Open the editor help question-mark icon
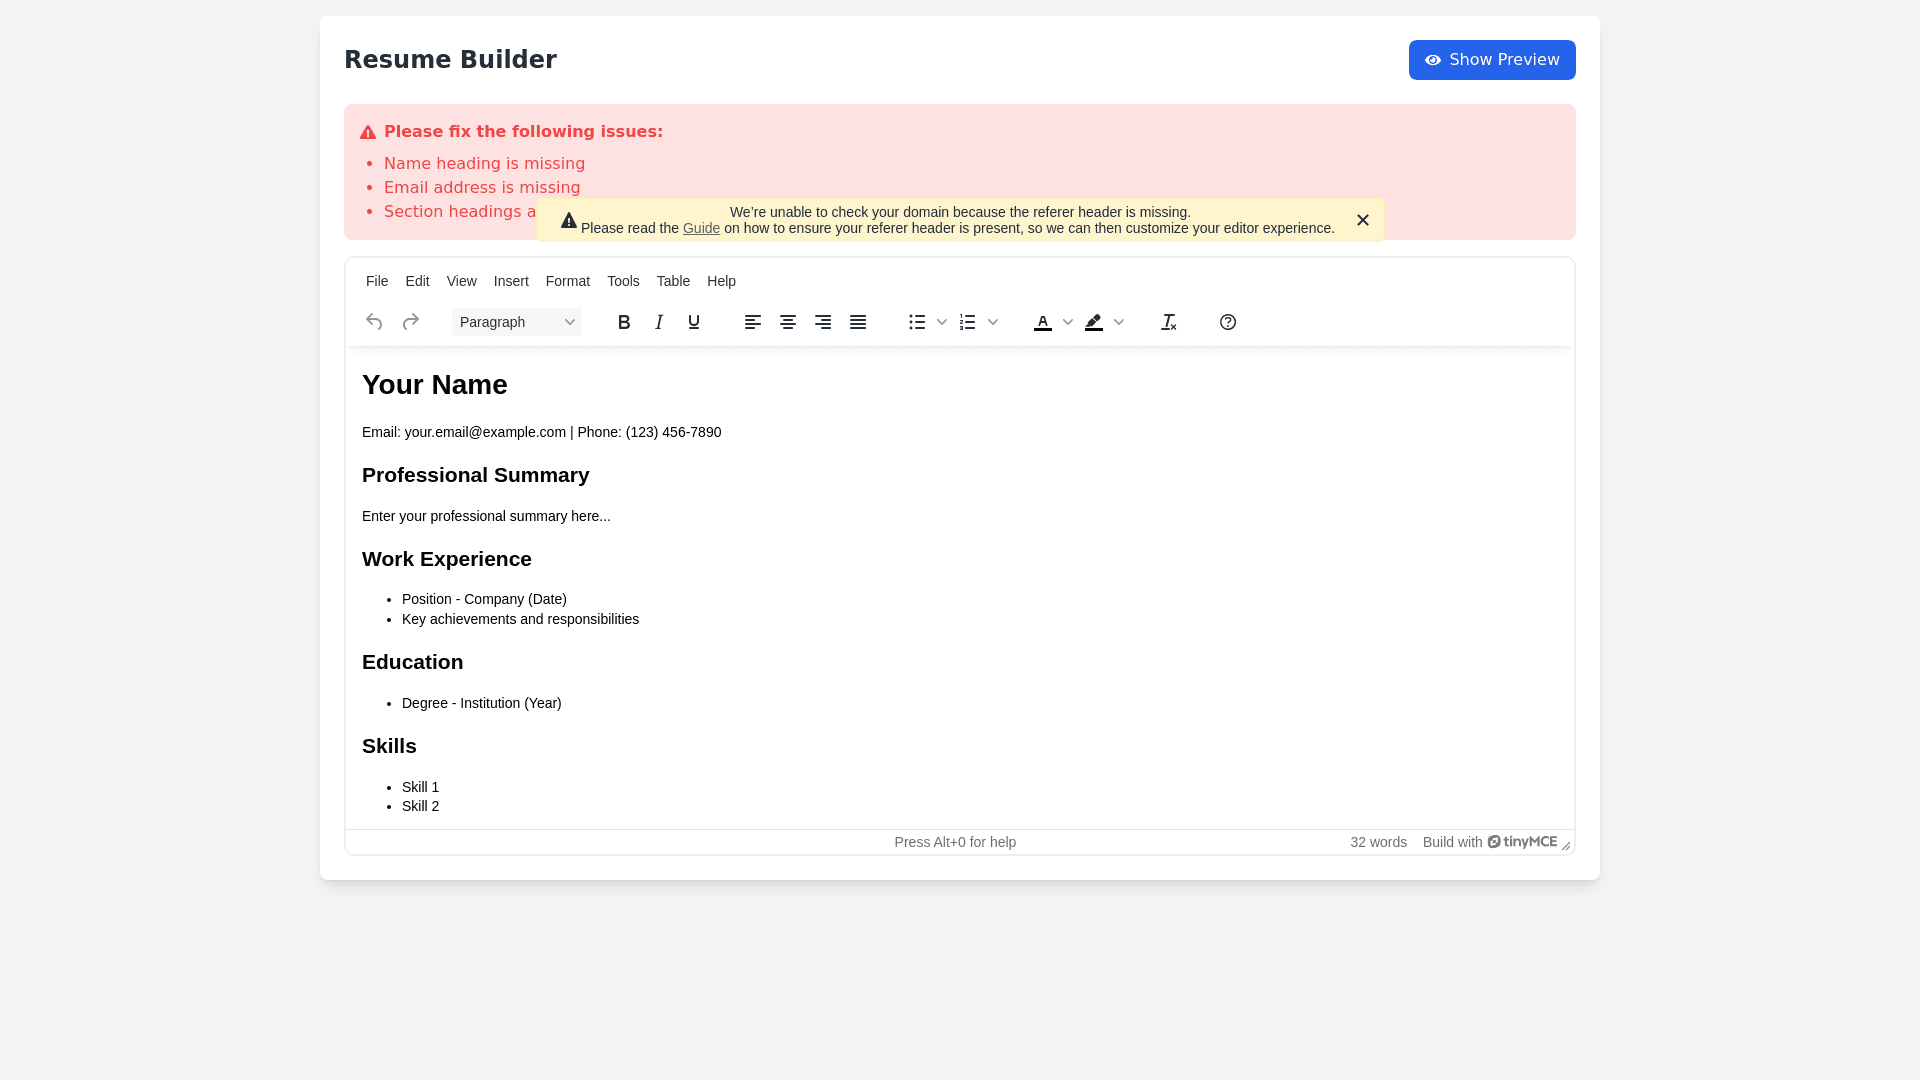 tap(1228, 322)
